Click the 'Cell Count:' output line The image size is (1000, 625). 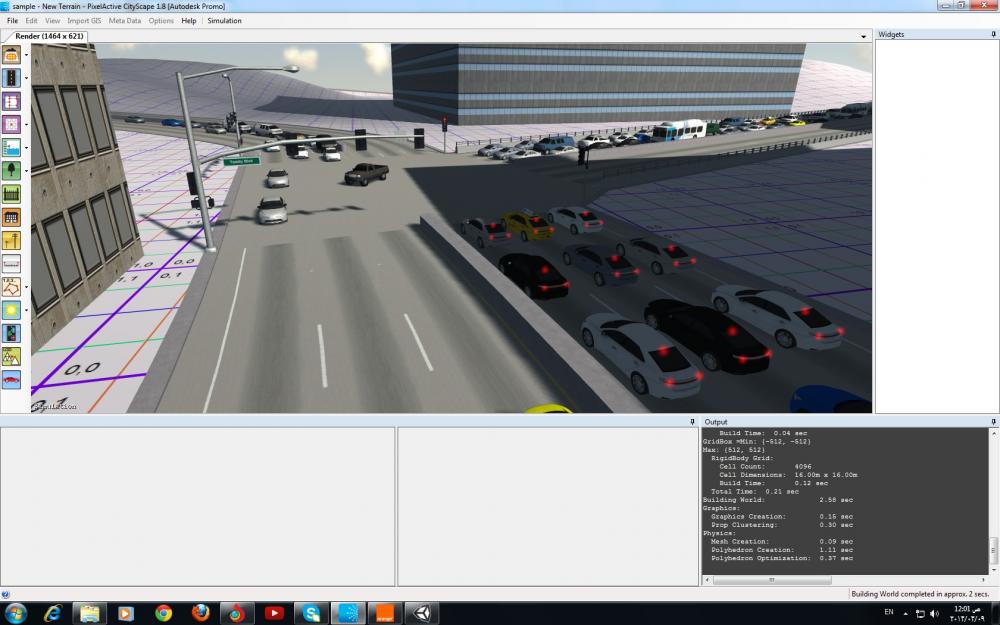point(765,466)
